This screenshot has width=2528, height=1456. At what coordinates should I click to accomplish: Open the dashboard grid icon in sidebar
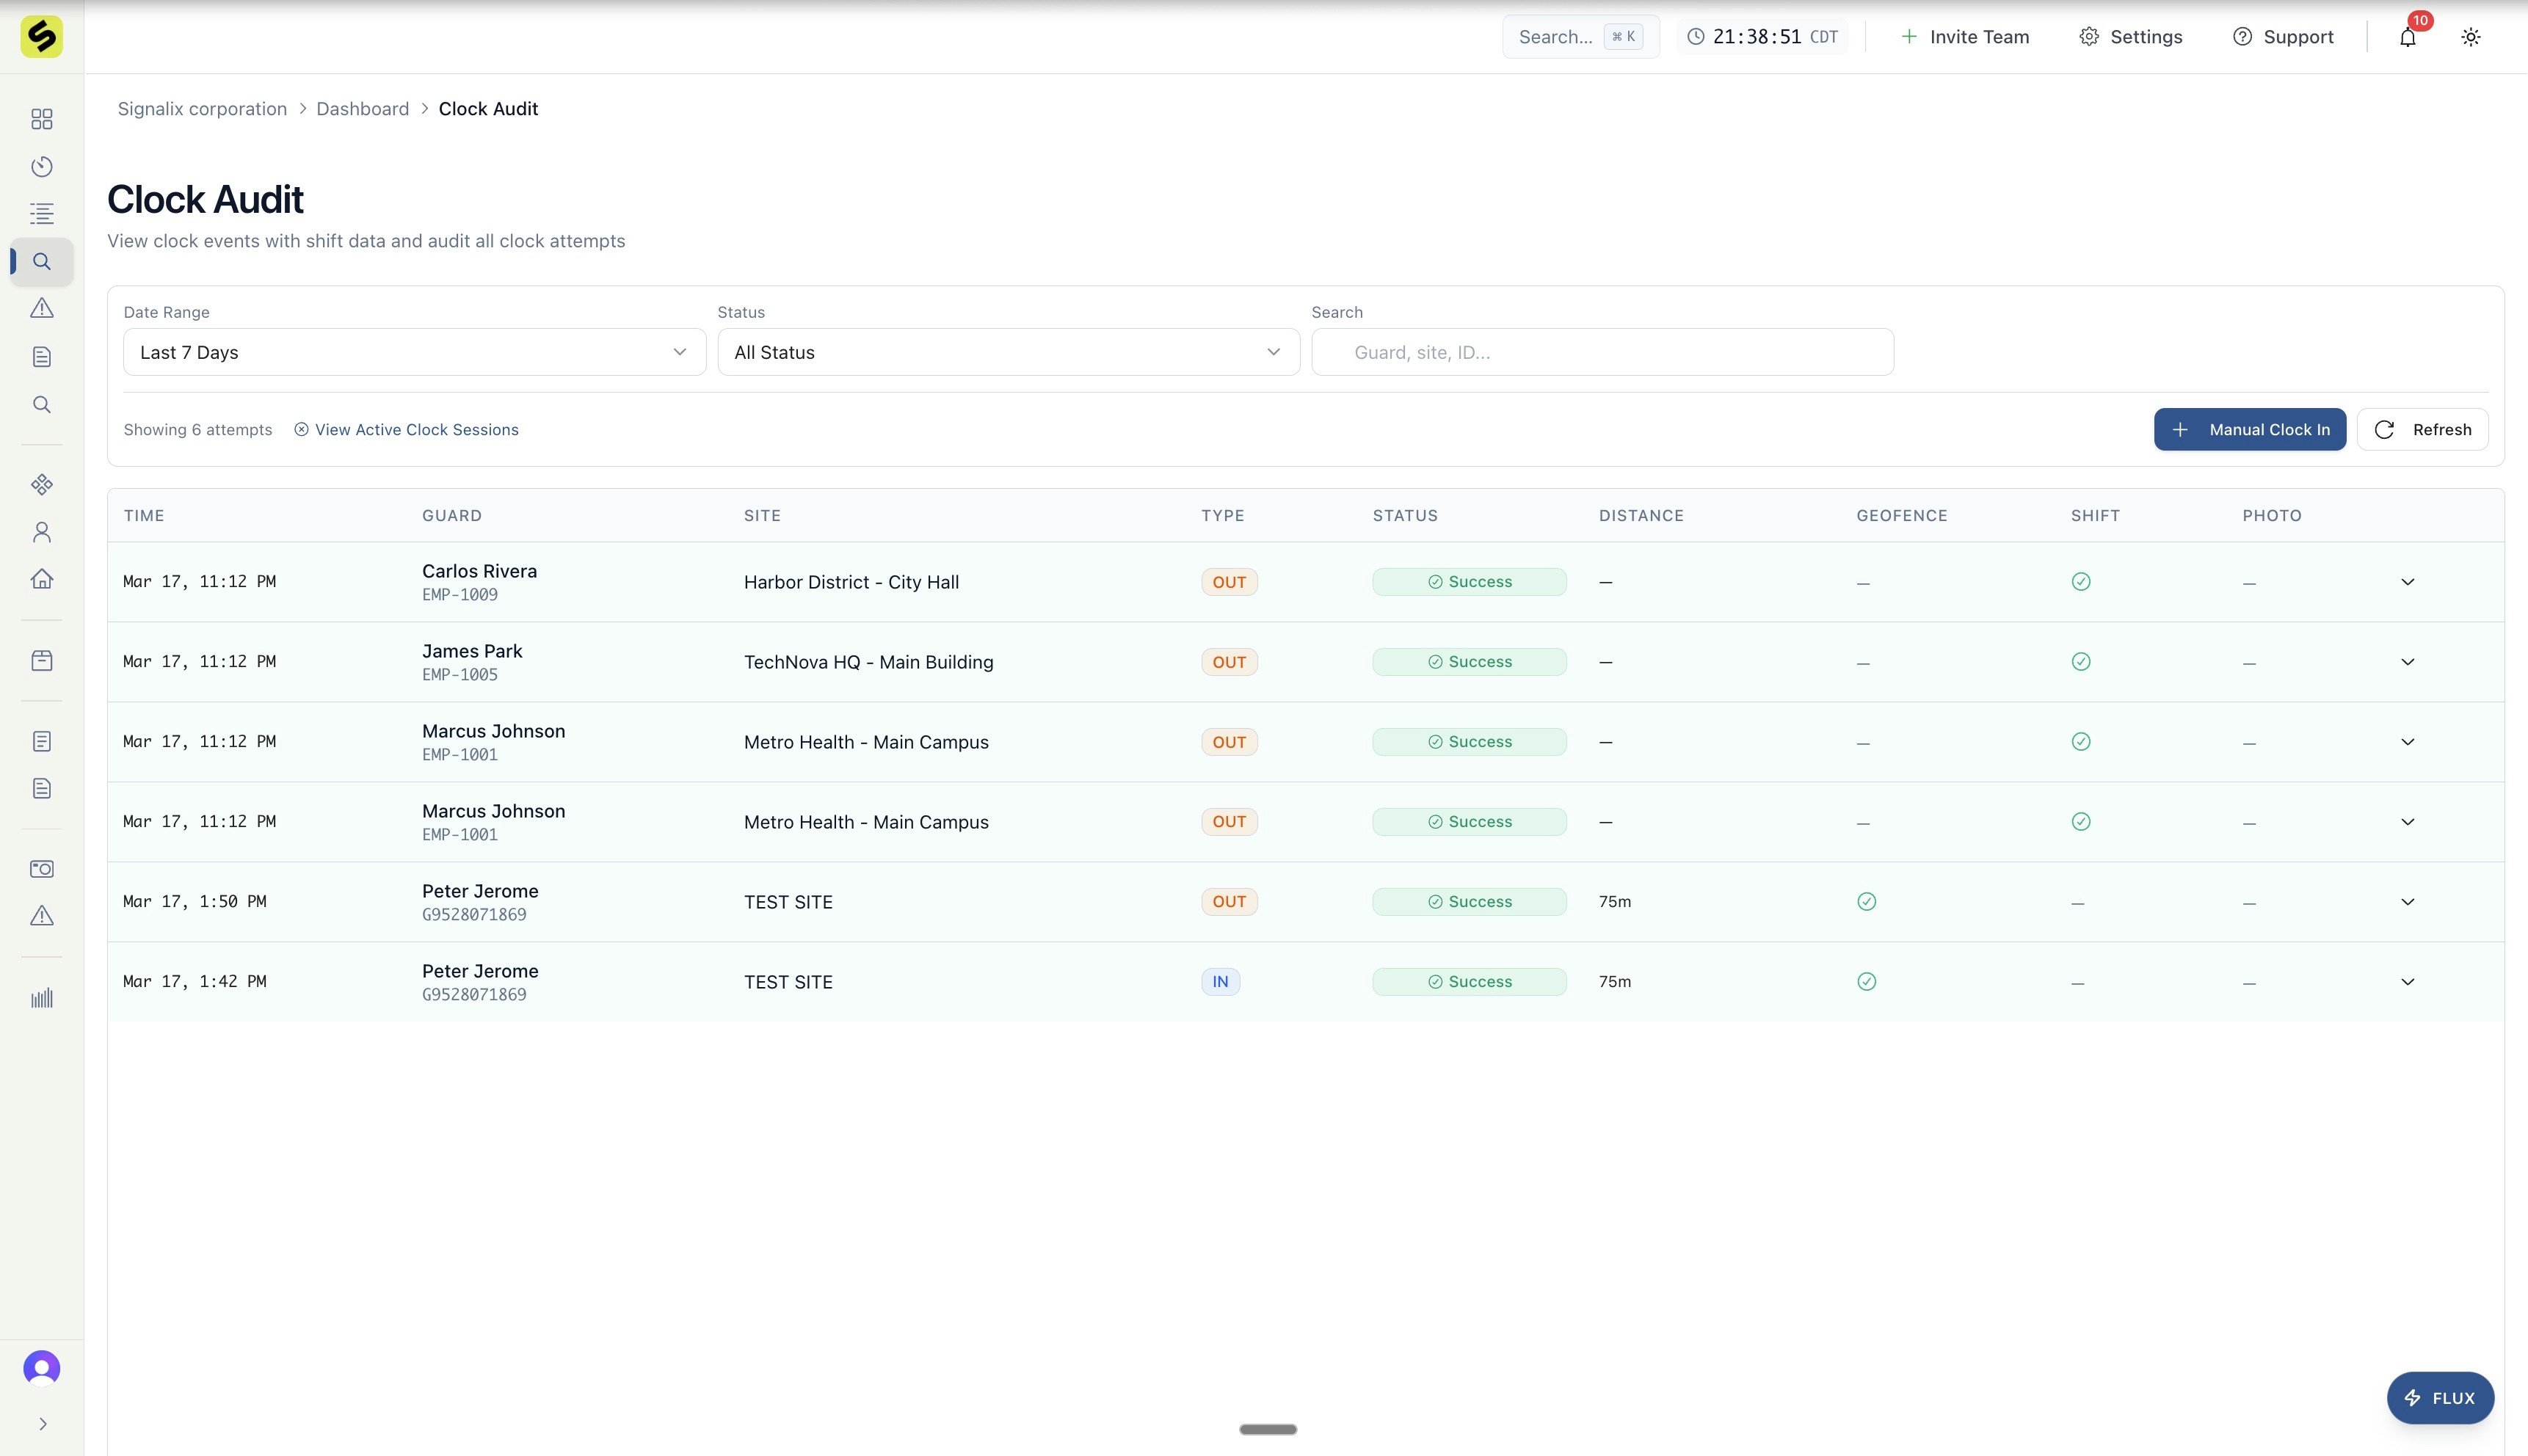pyautogui.click(x=42, y=119)
